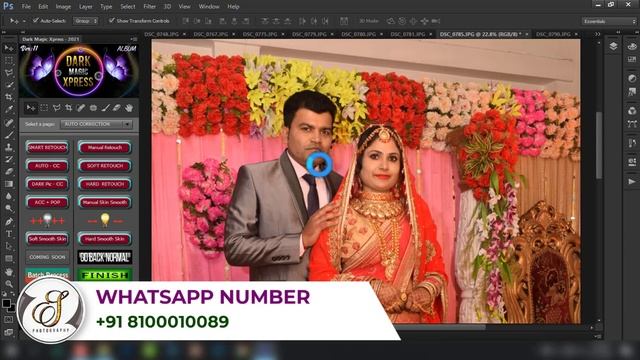Click the marquee icon in Dark Magic panel
The height and width of the screenshot is (360, 640).
[x=44, y=108]
